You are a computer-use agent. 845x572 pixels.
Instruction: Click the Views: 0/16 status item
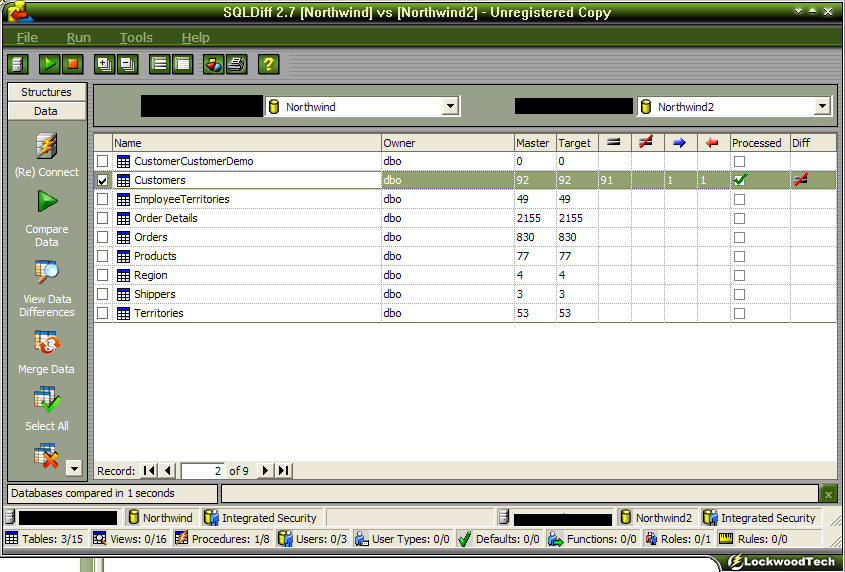[130, 539]
